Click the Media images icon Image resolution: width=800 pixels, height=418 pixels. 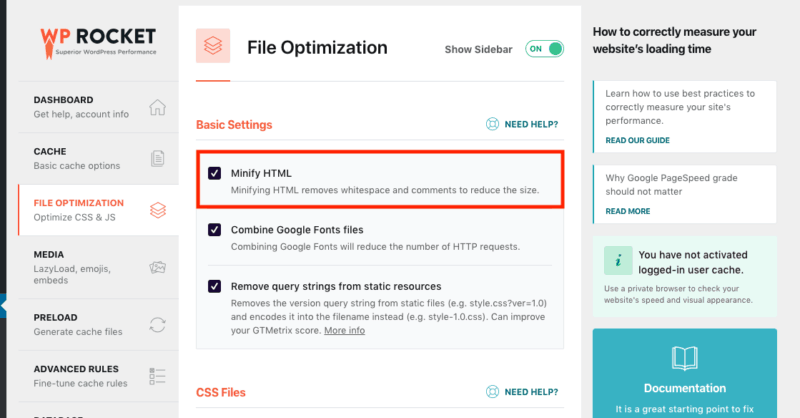point(158,267)
